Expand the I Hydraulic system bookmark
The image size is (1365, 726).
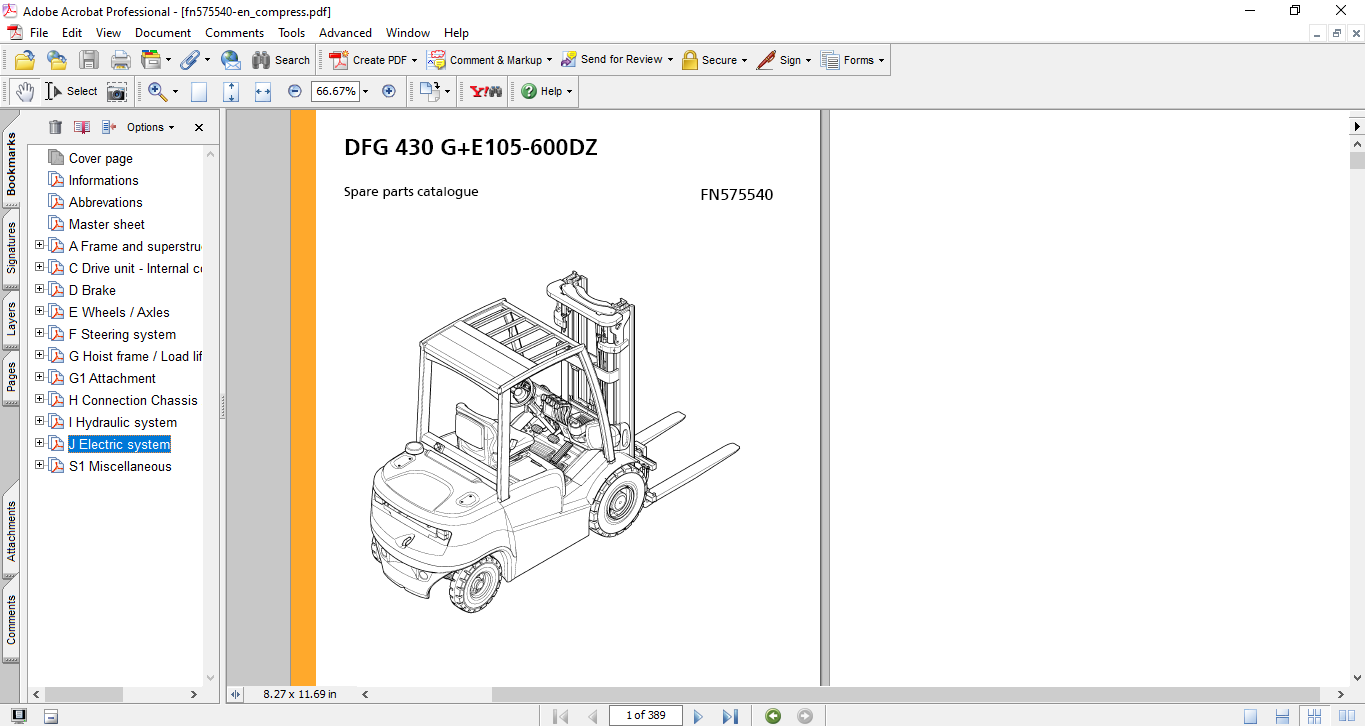[40, 421]
